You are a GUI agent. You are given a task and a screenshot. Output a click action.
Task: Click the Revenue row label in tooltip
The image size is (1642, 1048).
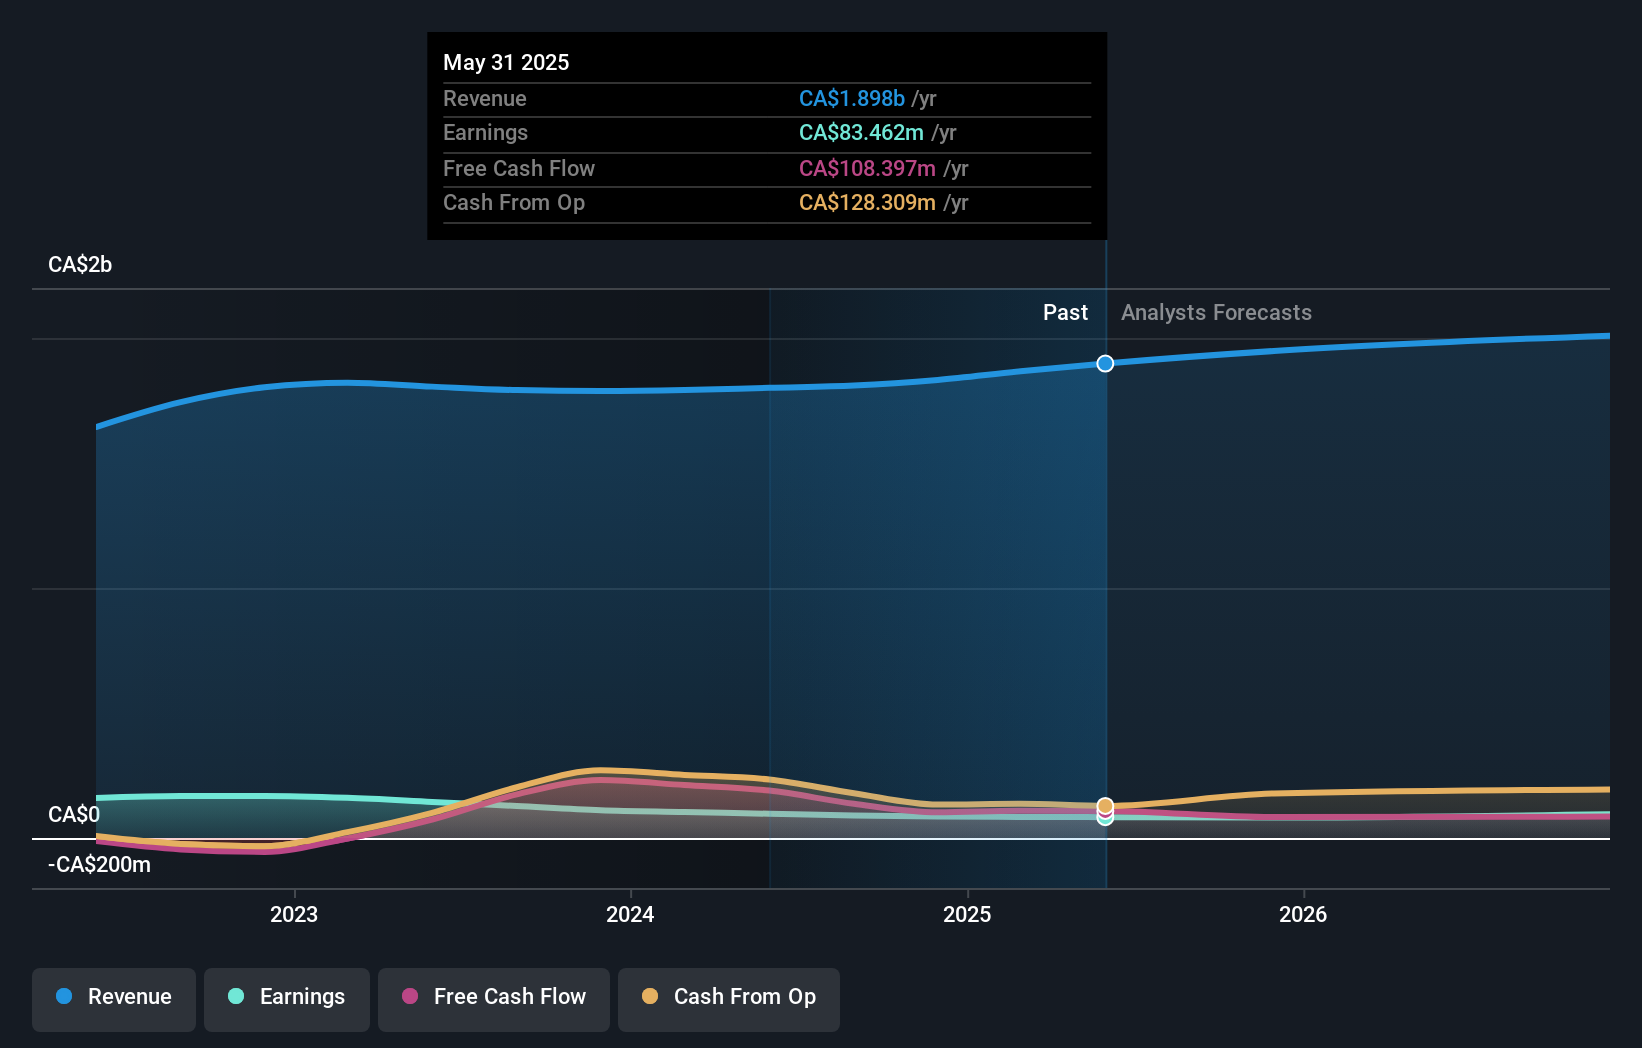coord(485,98)
